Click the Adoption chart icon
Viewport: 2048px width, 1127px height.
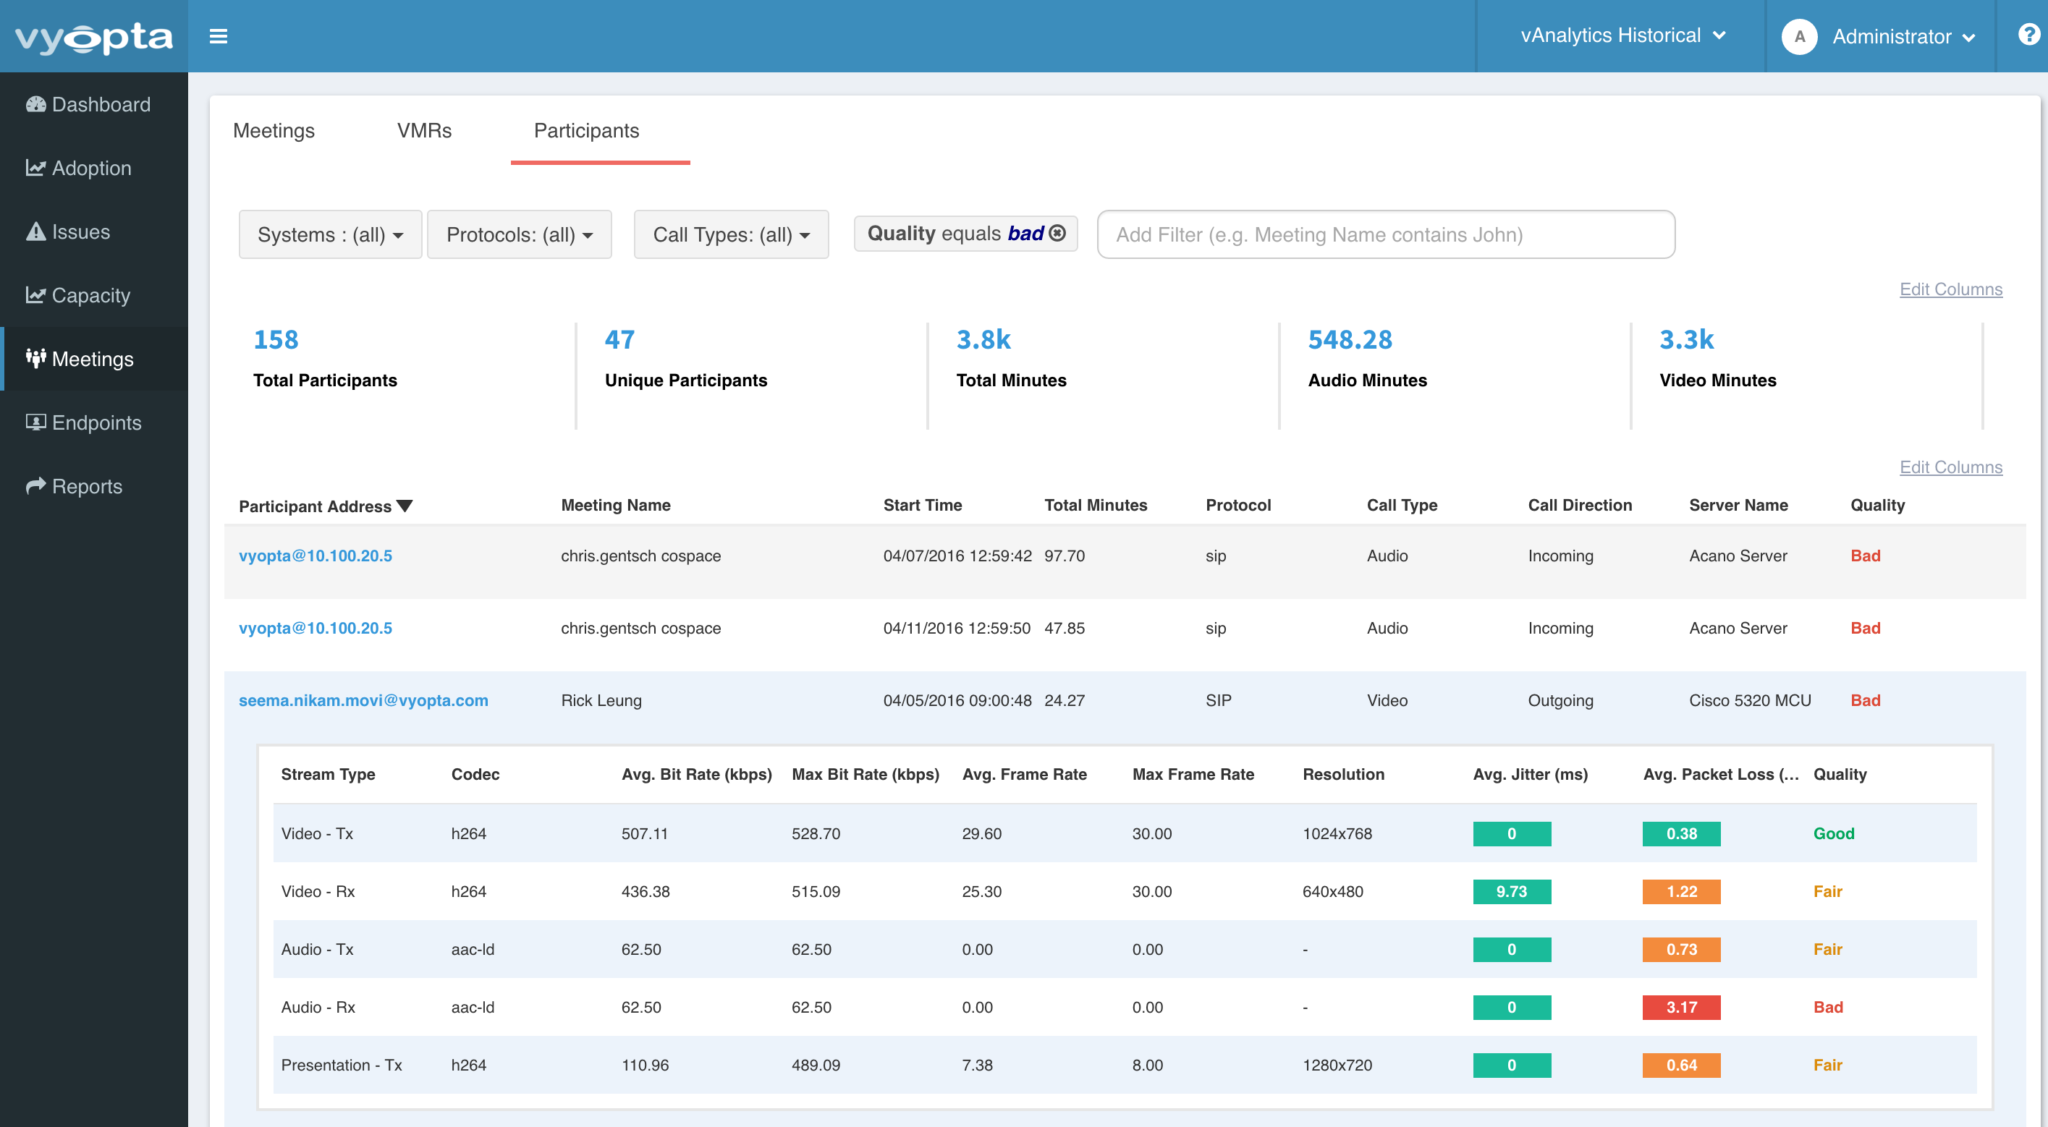click(36, 168)
